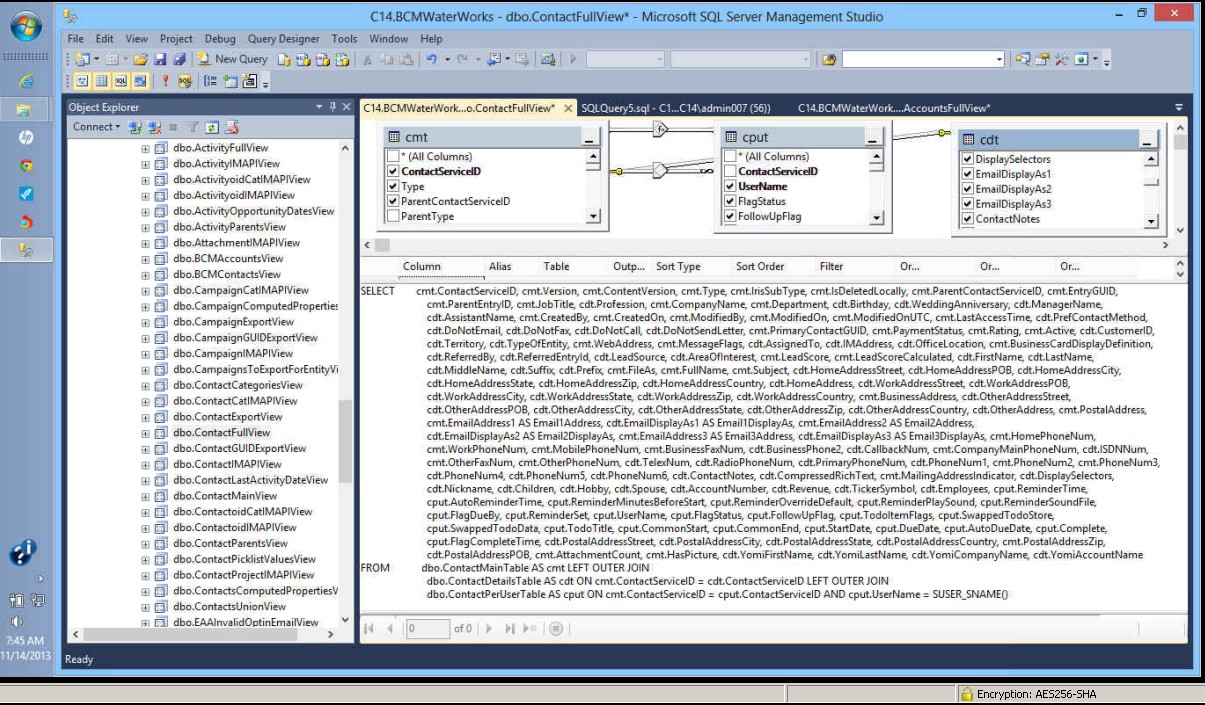Click the Find in Files icon

point(829,59)
